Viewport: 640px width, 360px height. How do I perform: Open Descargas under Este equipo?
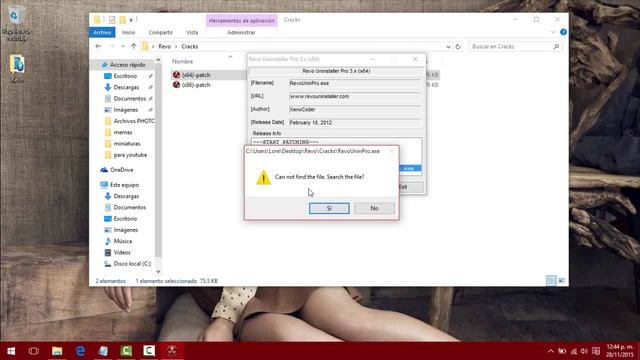point(126,196)
